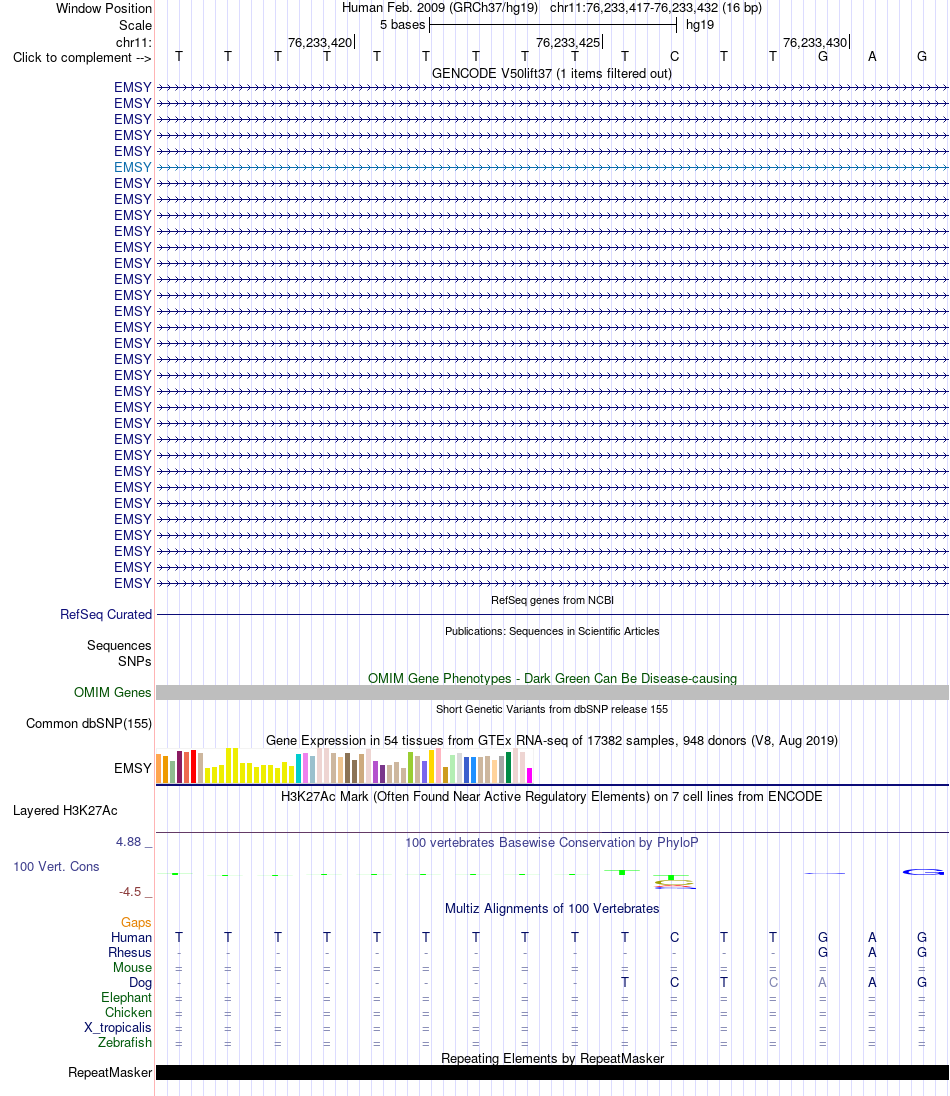Open 'Repeating Elements by RepeatMasker' title
The height and width of the screenshot is (1096, 950).
(x=552, y=1058)
